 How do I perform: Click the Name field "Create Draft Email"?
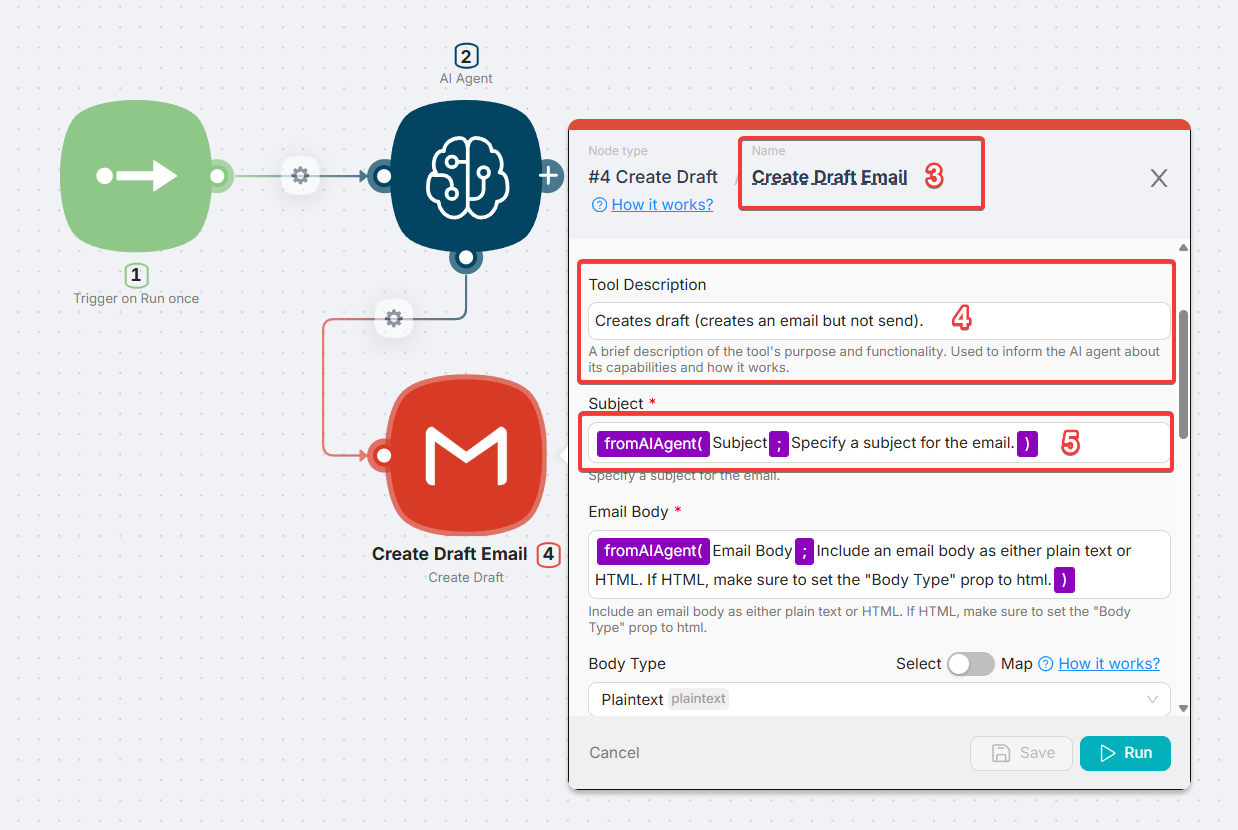pyautogui.click(x=829, y=178)
